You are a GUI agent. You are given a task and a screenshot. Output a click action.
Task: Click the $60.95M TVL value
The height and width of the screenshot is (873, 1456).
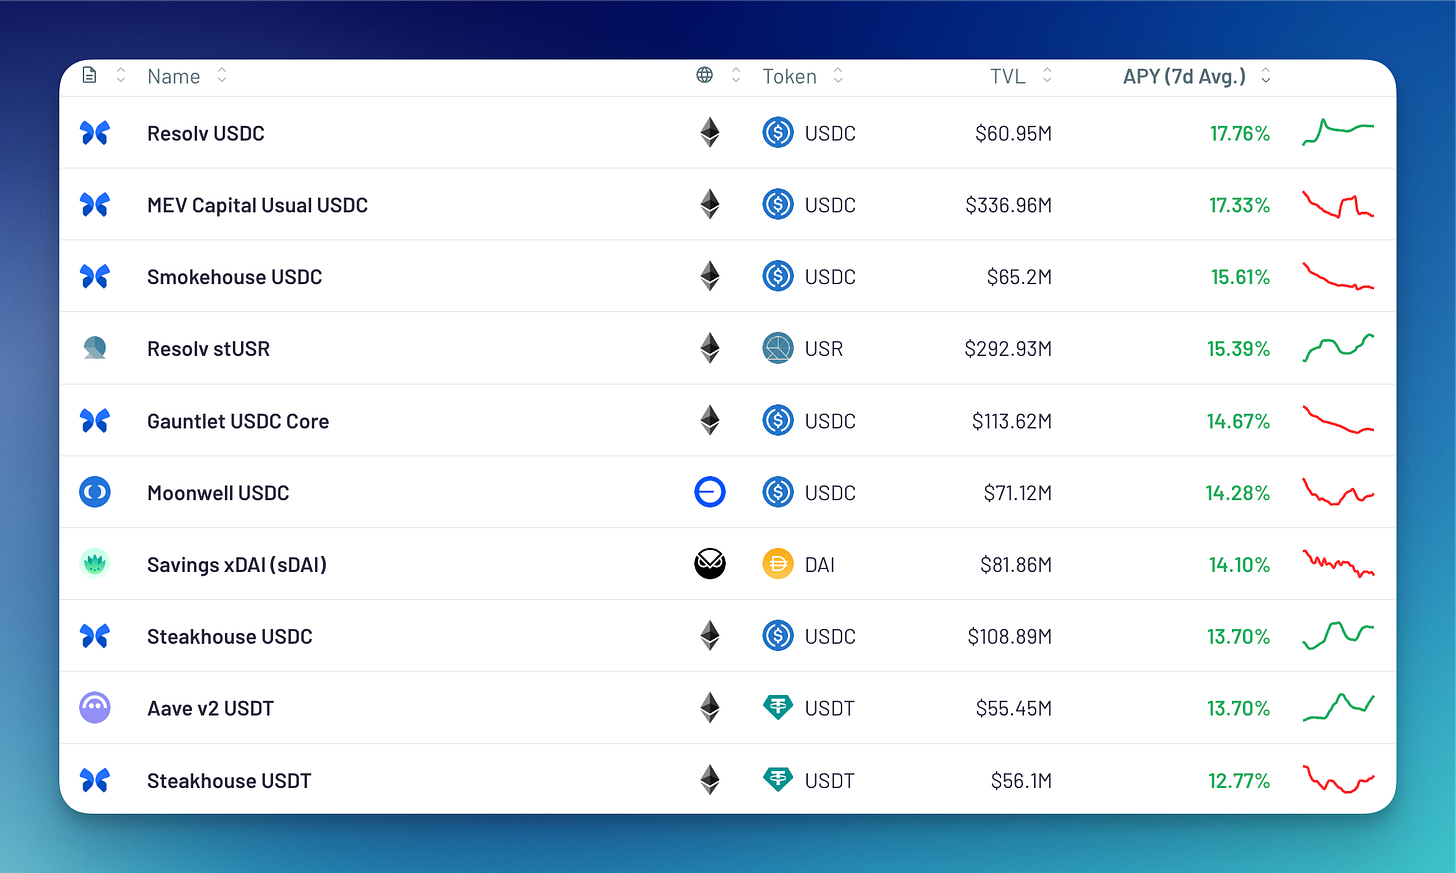click(1013, 133)
